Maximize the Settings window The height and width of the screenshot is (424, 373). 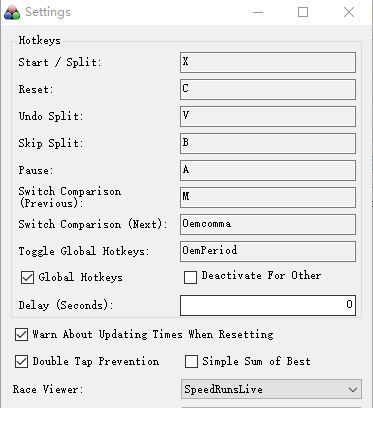coord(303,12)
